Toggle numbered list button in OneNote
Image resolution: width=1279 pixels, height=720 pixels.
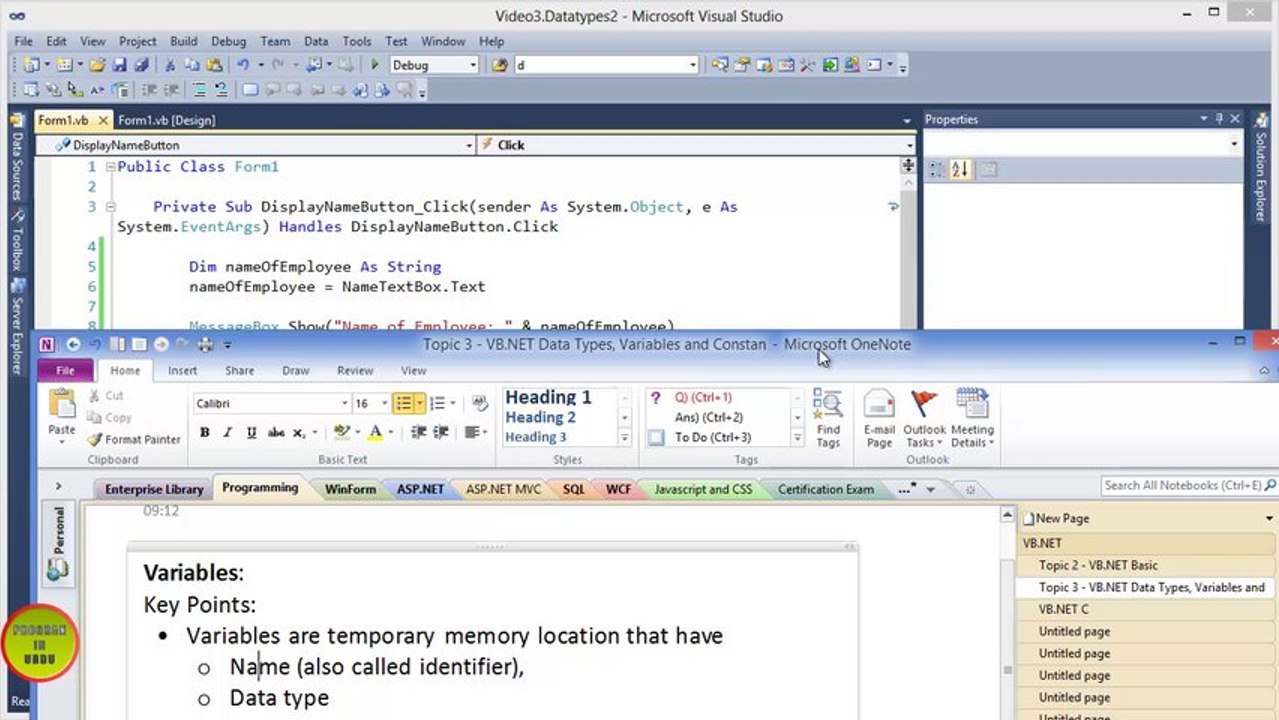pyautogui.click(x=437, y=403)
